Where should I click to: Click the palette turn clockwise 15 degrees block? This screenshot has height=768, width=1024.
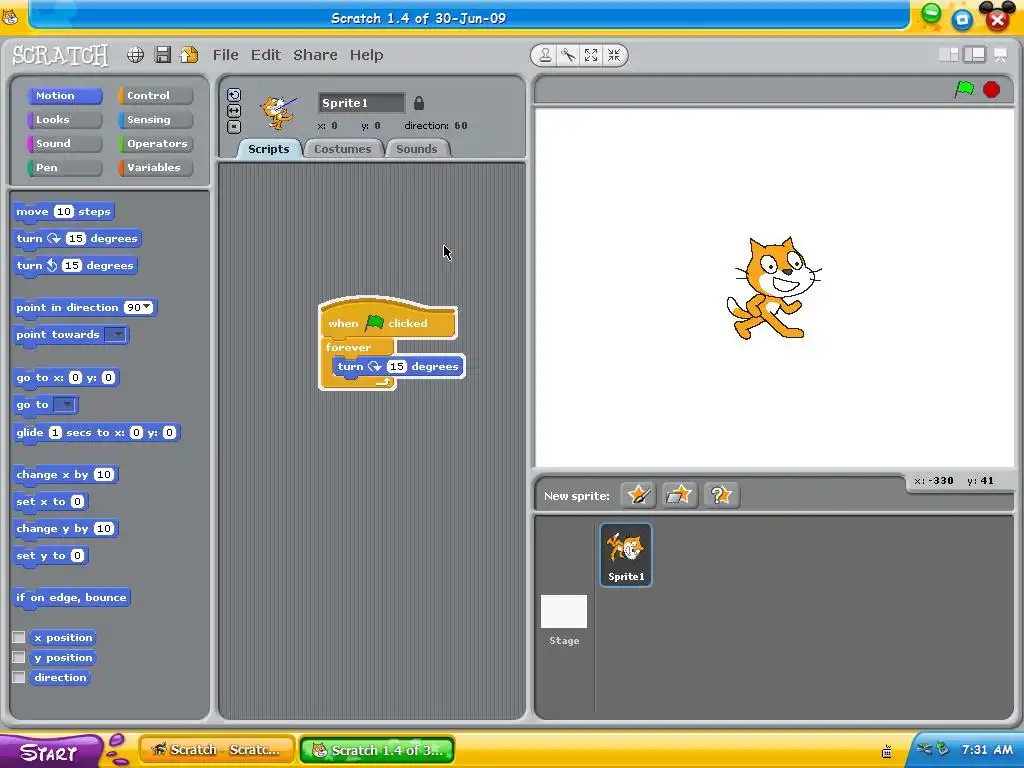[77, 239]
